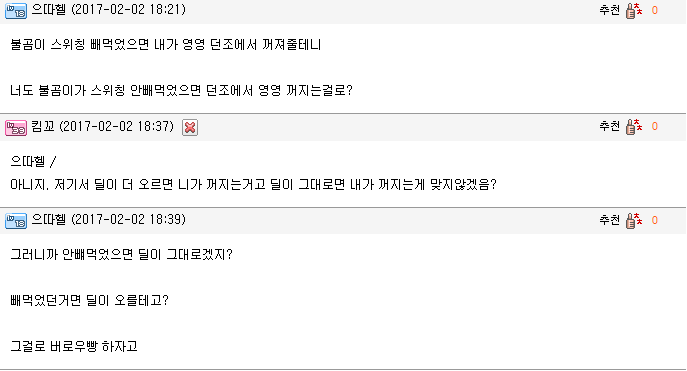Click the '으따헬 /' mention in 킴꼬's reply
The height and width of the screenshot is (371, 687).
click(x=33, y=162)
